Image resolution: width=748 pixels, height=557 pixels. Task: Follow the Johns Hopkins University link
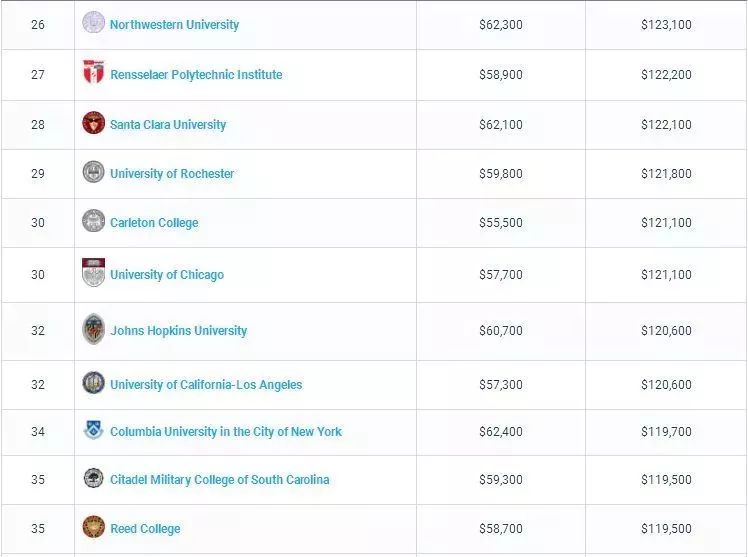click(x=178, y=331)
